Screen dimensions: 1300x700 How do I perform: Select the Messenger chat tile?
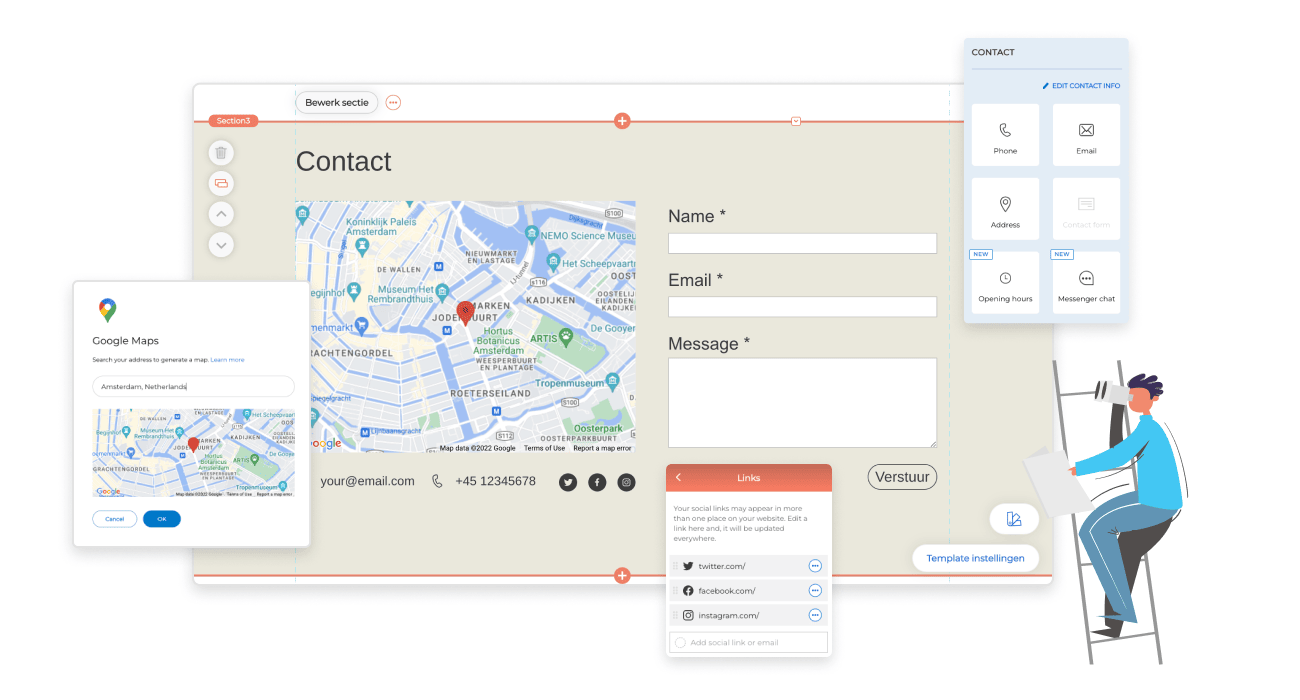tap(1086, 283)
